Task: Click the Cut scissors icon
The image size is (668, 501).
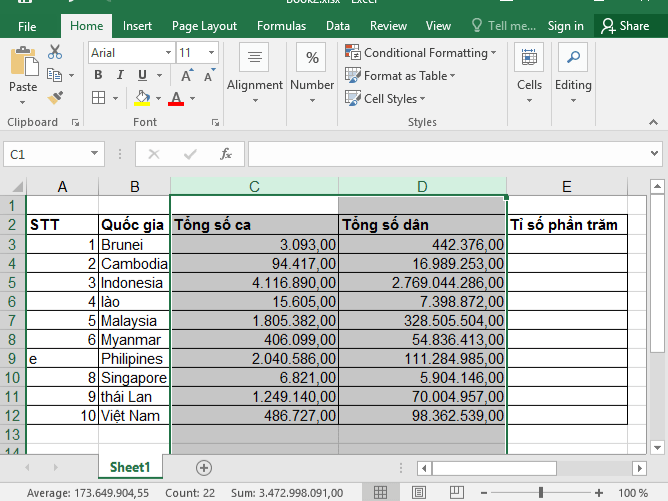Action: point(55,52)
